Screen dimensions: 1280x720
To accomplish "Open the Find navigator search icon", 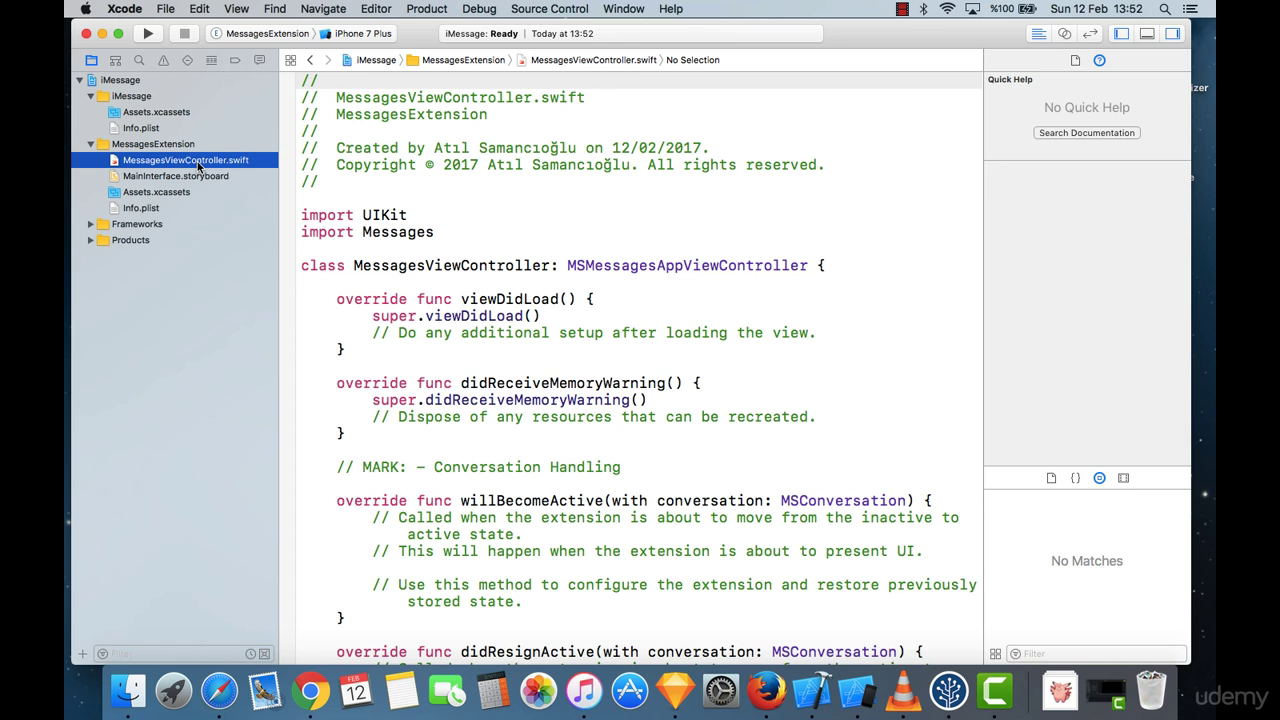I will coord(139,60).
